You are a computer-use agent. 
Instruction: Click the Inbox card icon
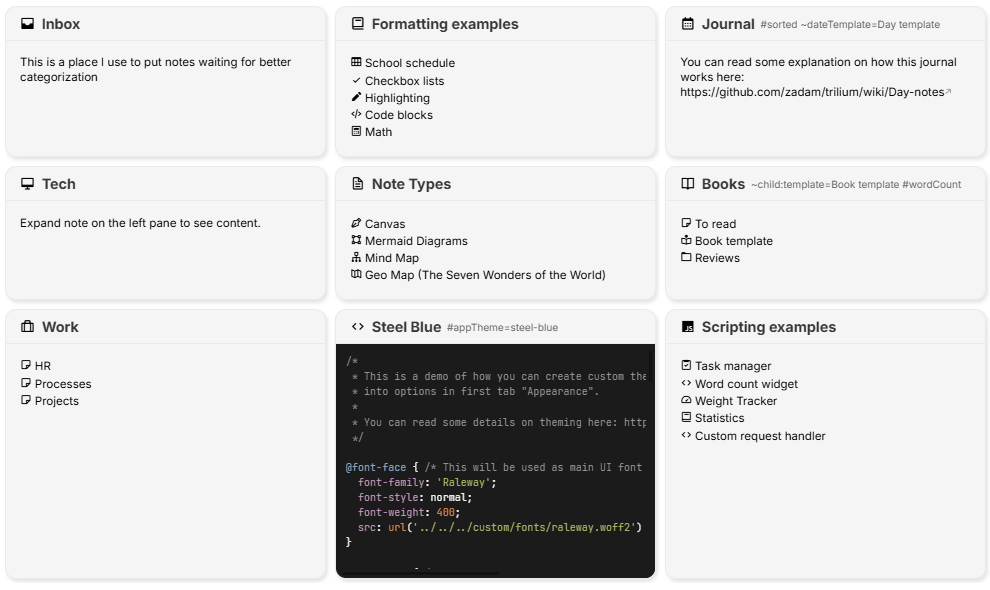[27, 24]
